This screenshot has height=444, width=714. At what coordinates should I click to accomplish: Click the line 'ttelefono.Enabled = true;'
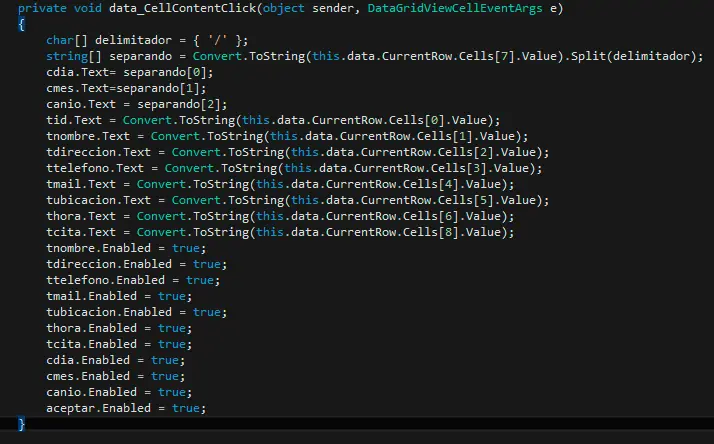coord(133,280)
